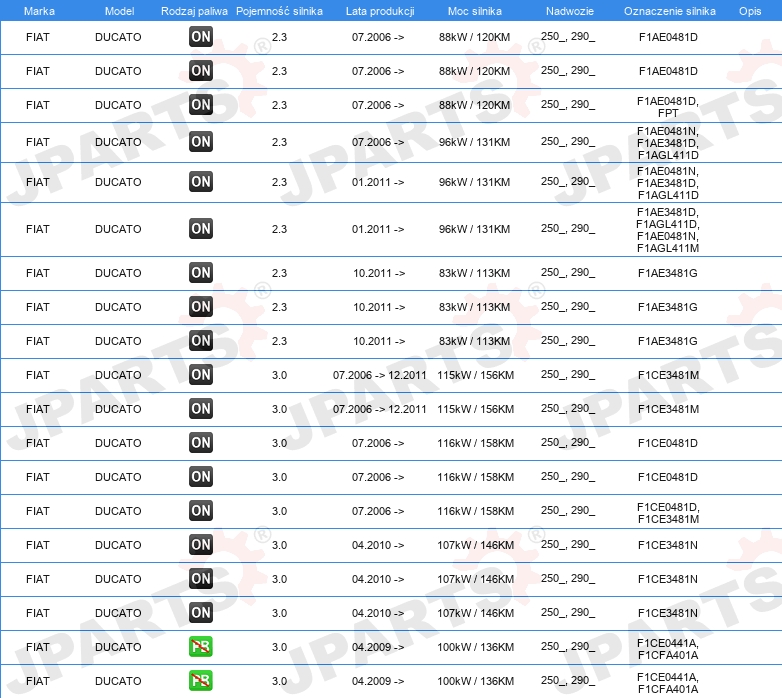Click Moc silnika column header
This screenshot has height=698, width=782.
coord(475,11)
